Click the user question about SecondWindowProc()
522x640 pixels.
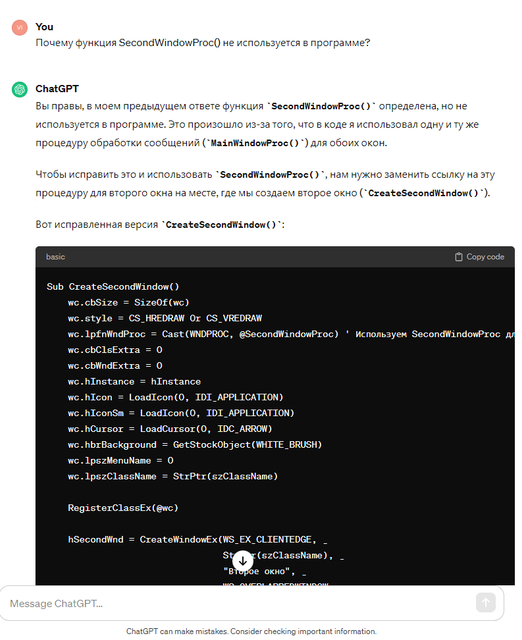pos(202,43)
